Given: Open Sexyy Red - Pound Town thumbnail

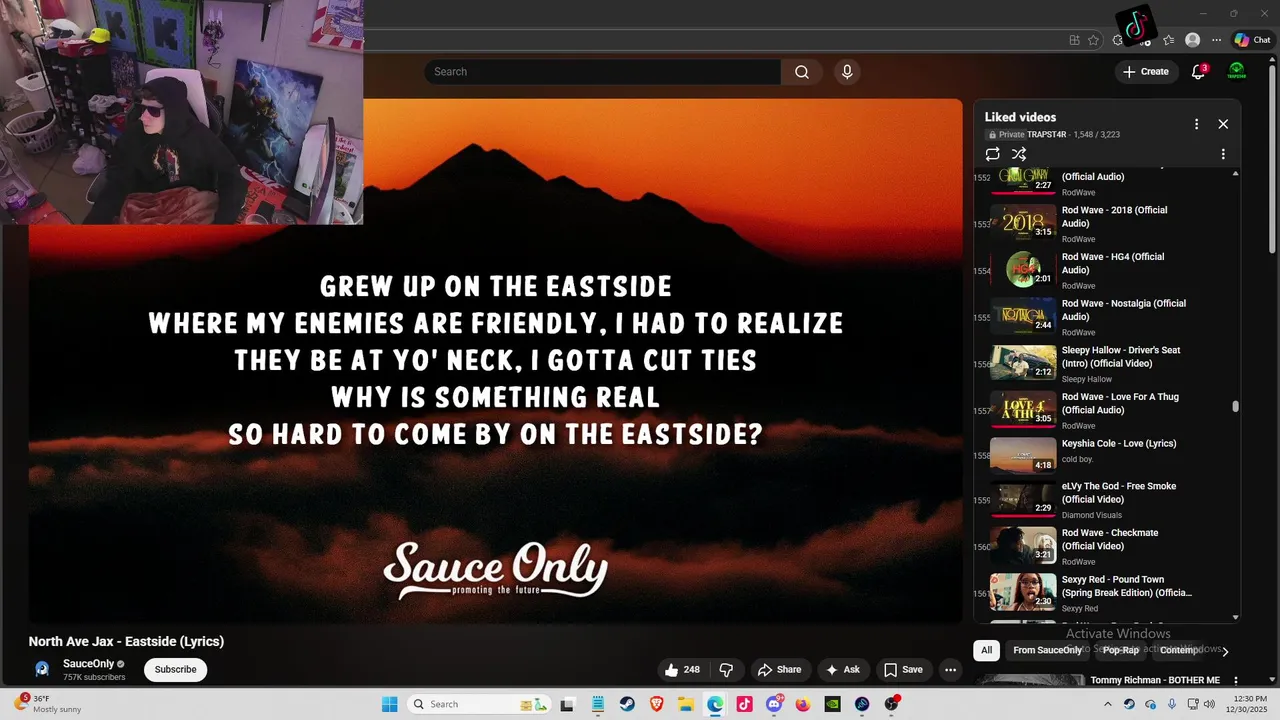Looking at the screenshot, I should (1023, 591).
